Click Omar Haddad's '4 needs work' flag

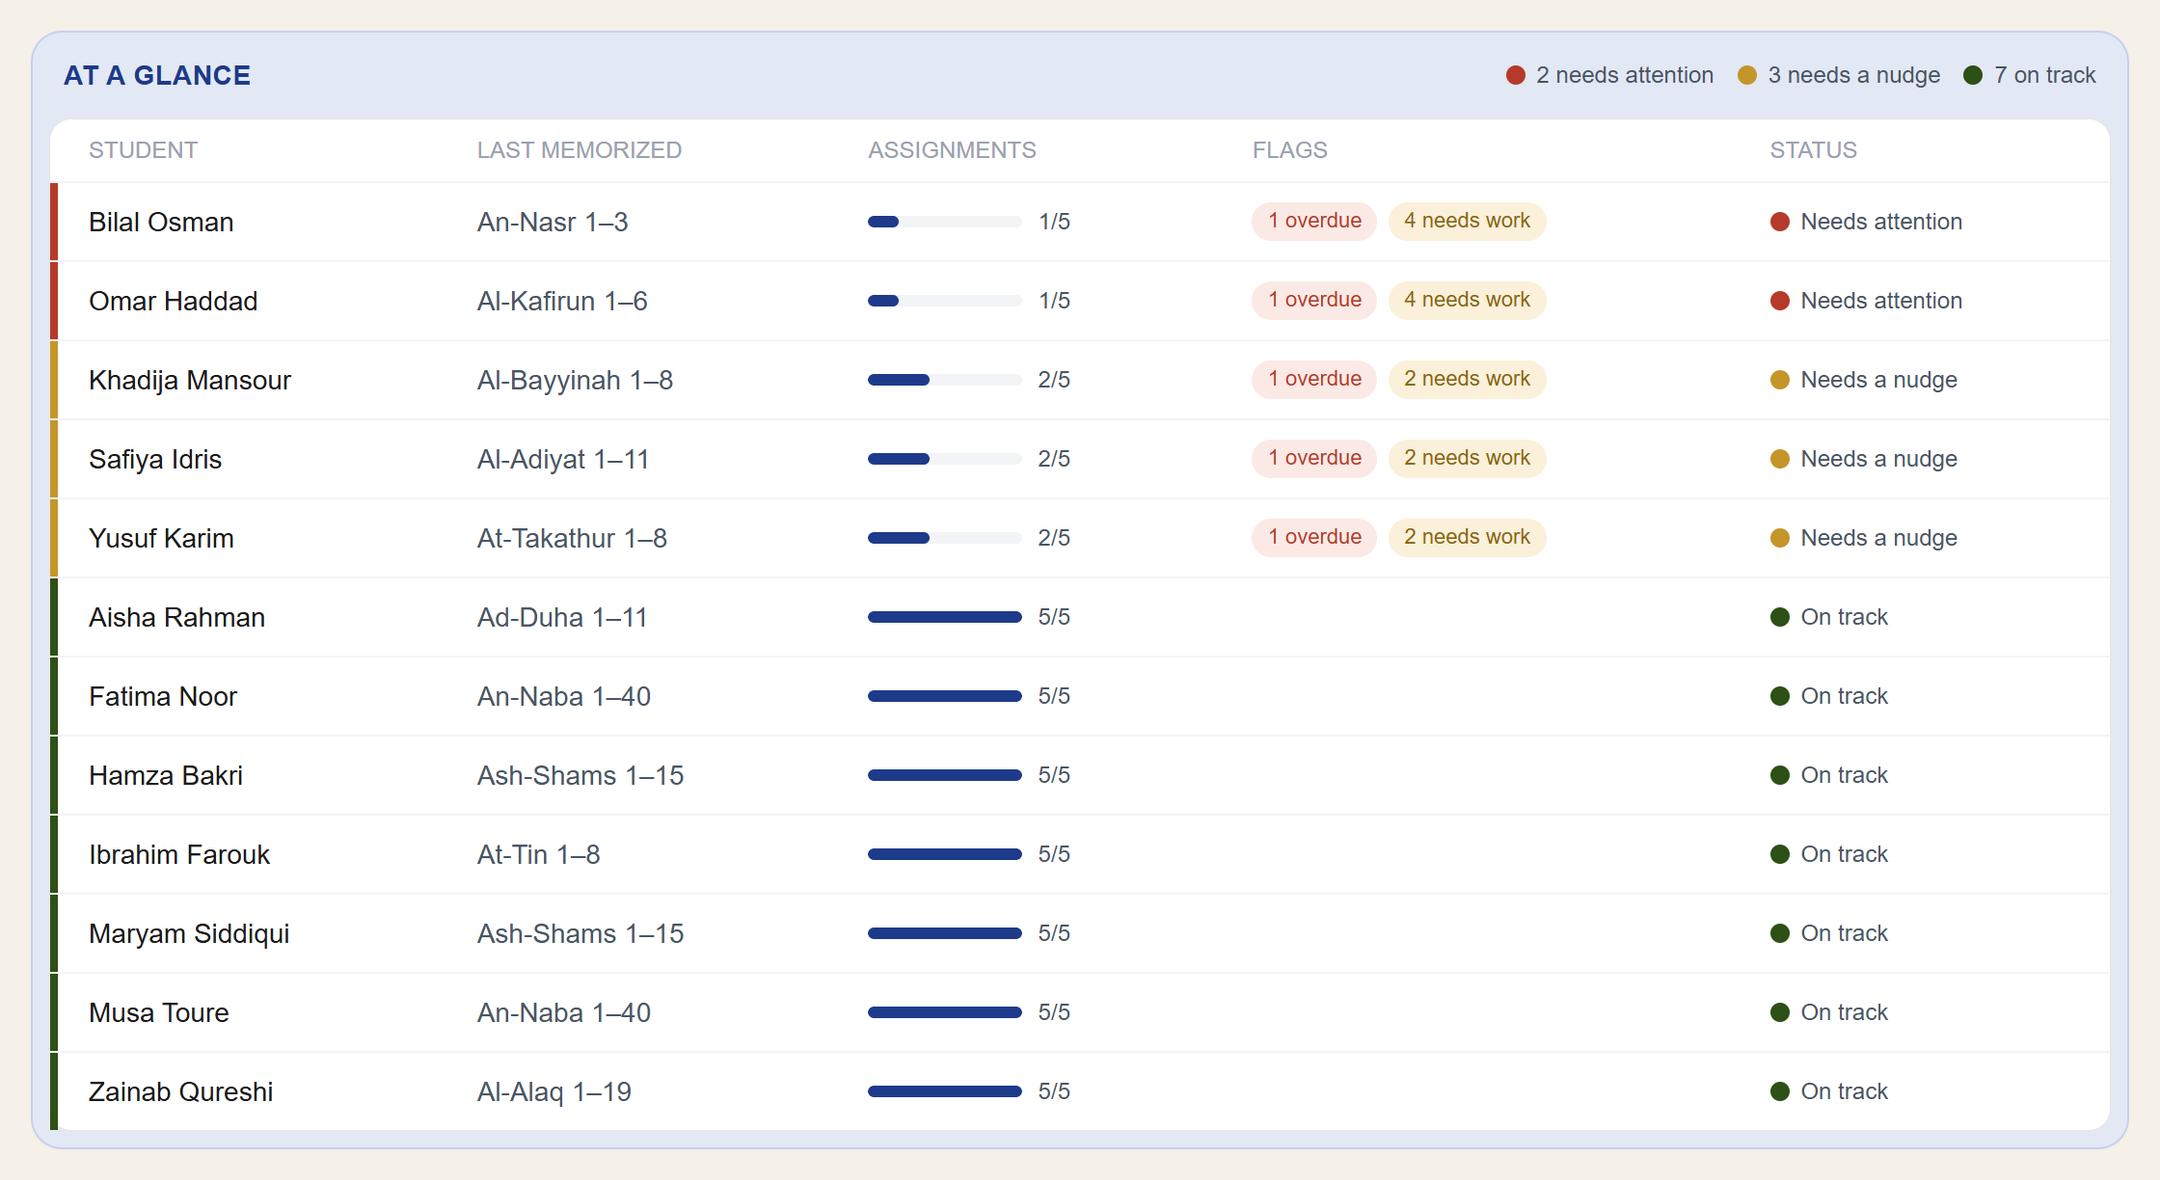point(1467,300)
